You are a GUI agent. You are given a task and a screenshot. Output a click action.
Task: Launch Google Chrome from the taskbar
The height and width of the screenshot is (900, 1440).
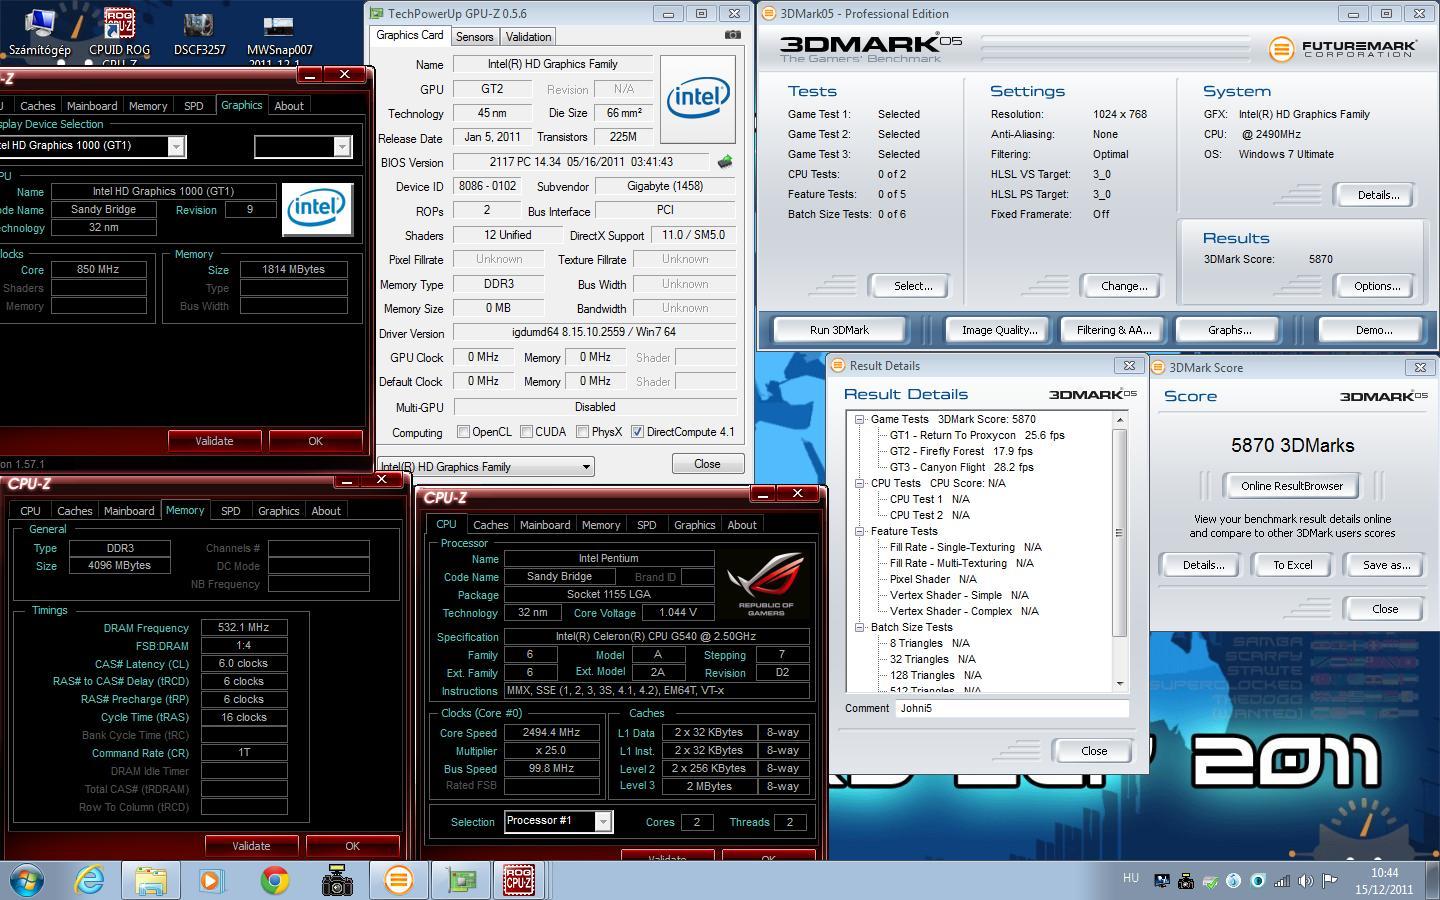tap(274, 880)
